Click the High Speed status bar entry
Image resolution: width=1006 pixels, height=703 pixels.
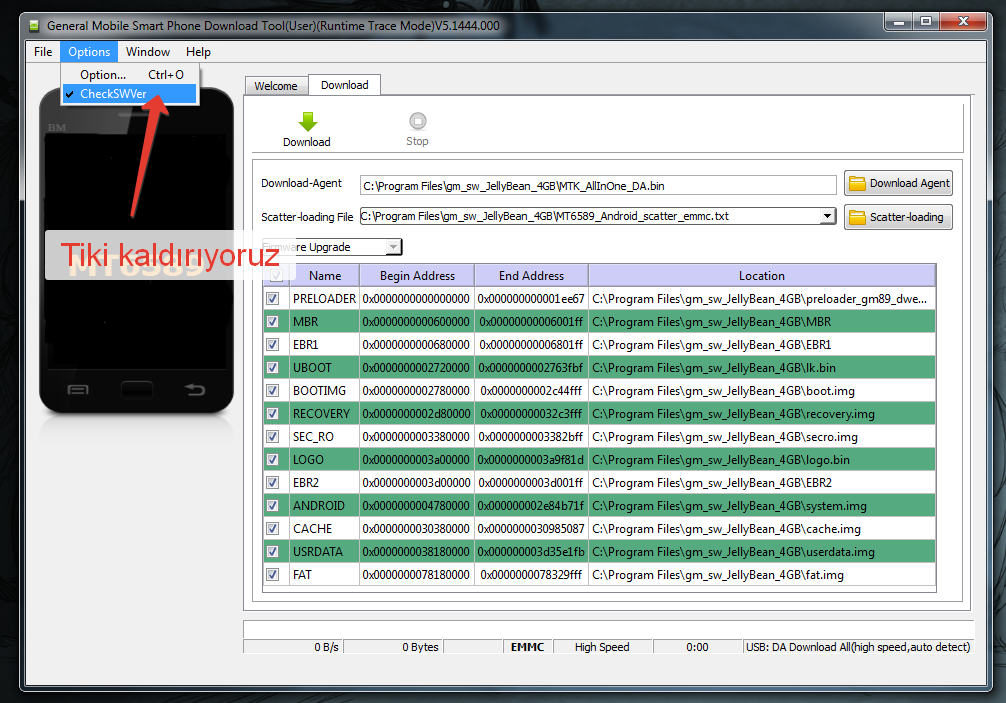point(602,647)
